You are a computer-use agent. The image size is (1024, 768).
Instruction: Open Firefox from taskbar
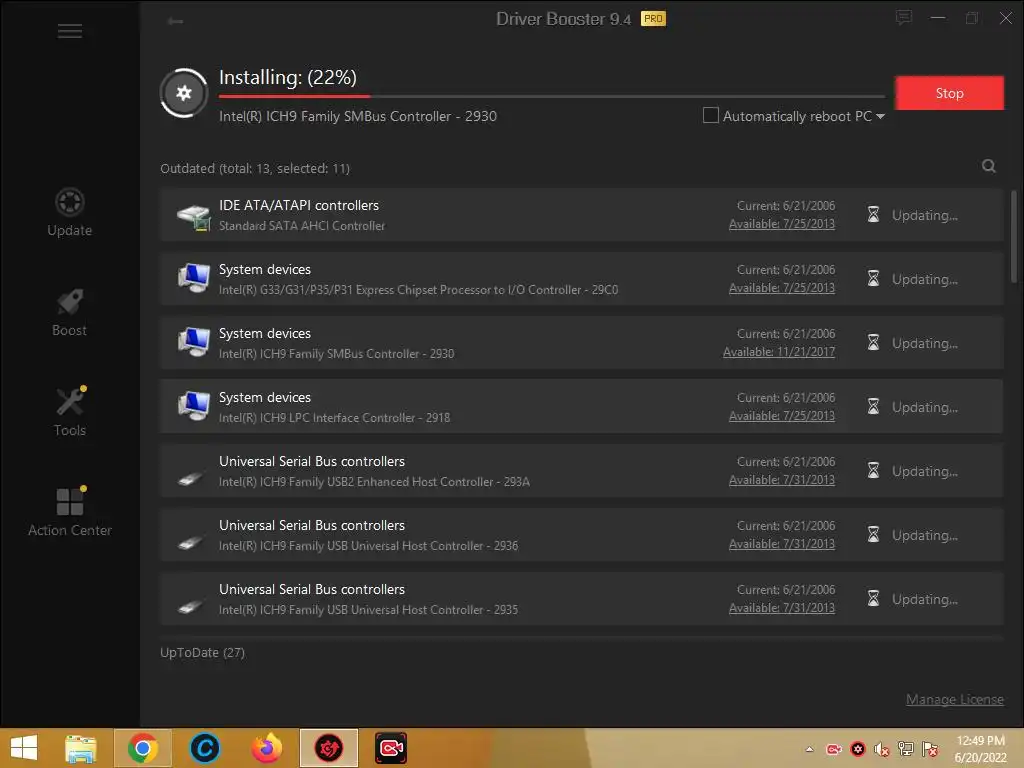coord(266,748)
